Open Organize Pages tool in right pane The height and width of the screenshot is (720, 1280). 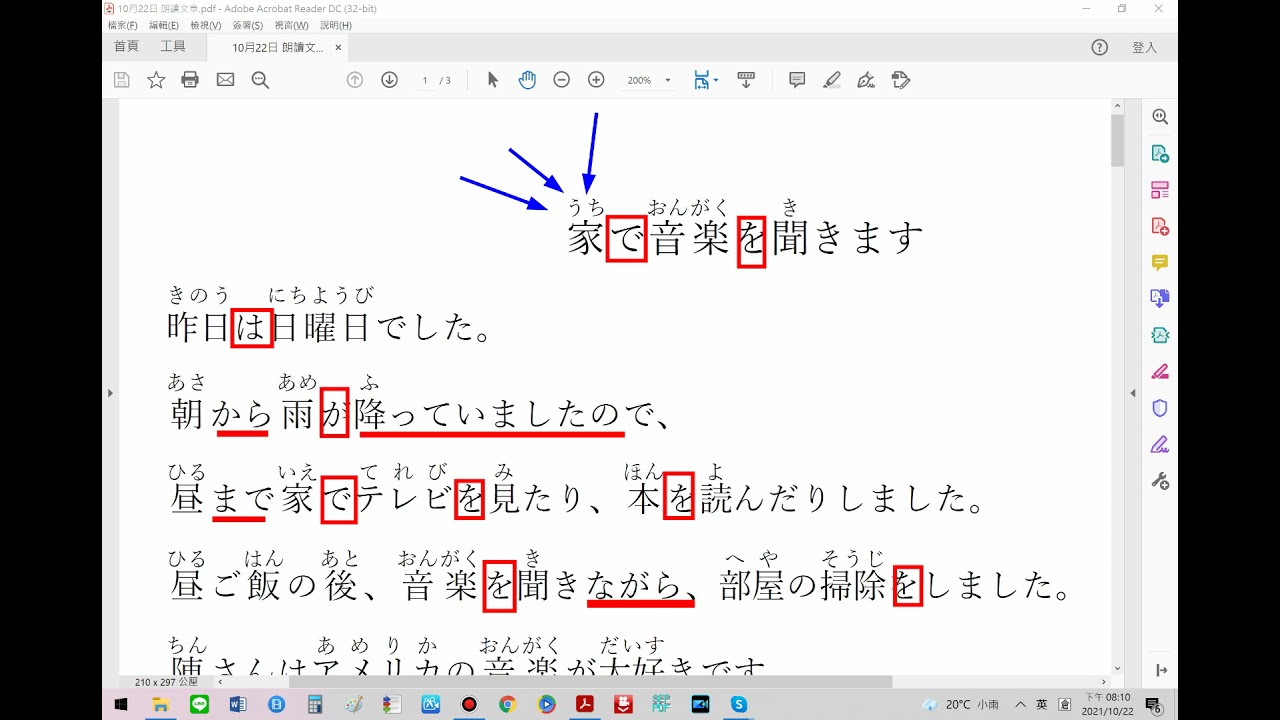click(1160, 190)
